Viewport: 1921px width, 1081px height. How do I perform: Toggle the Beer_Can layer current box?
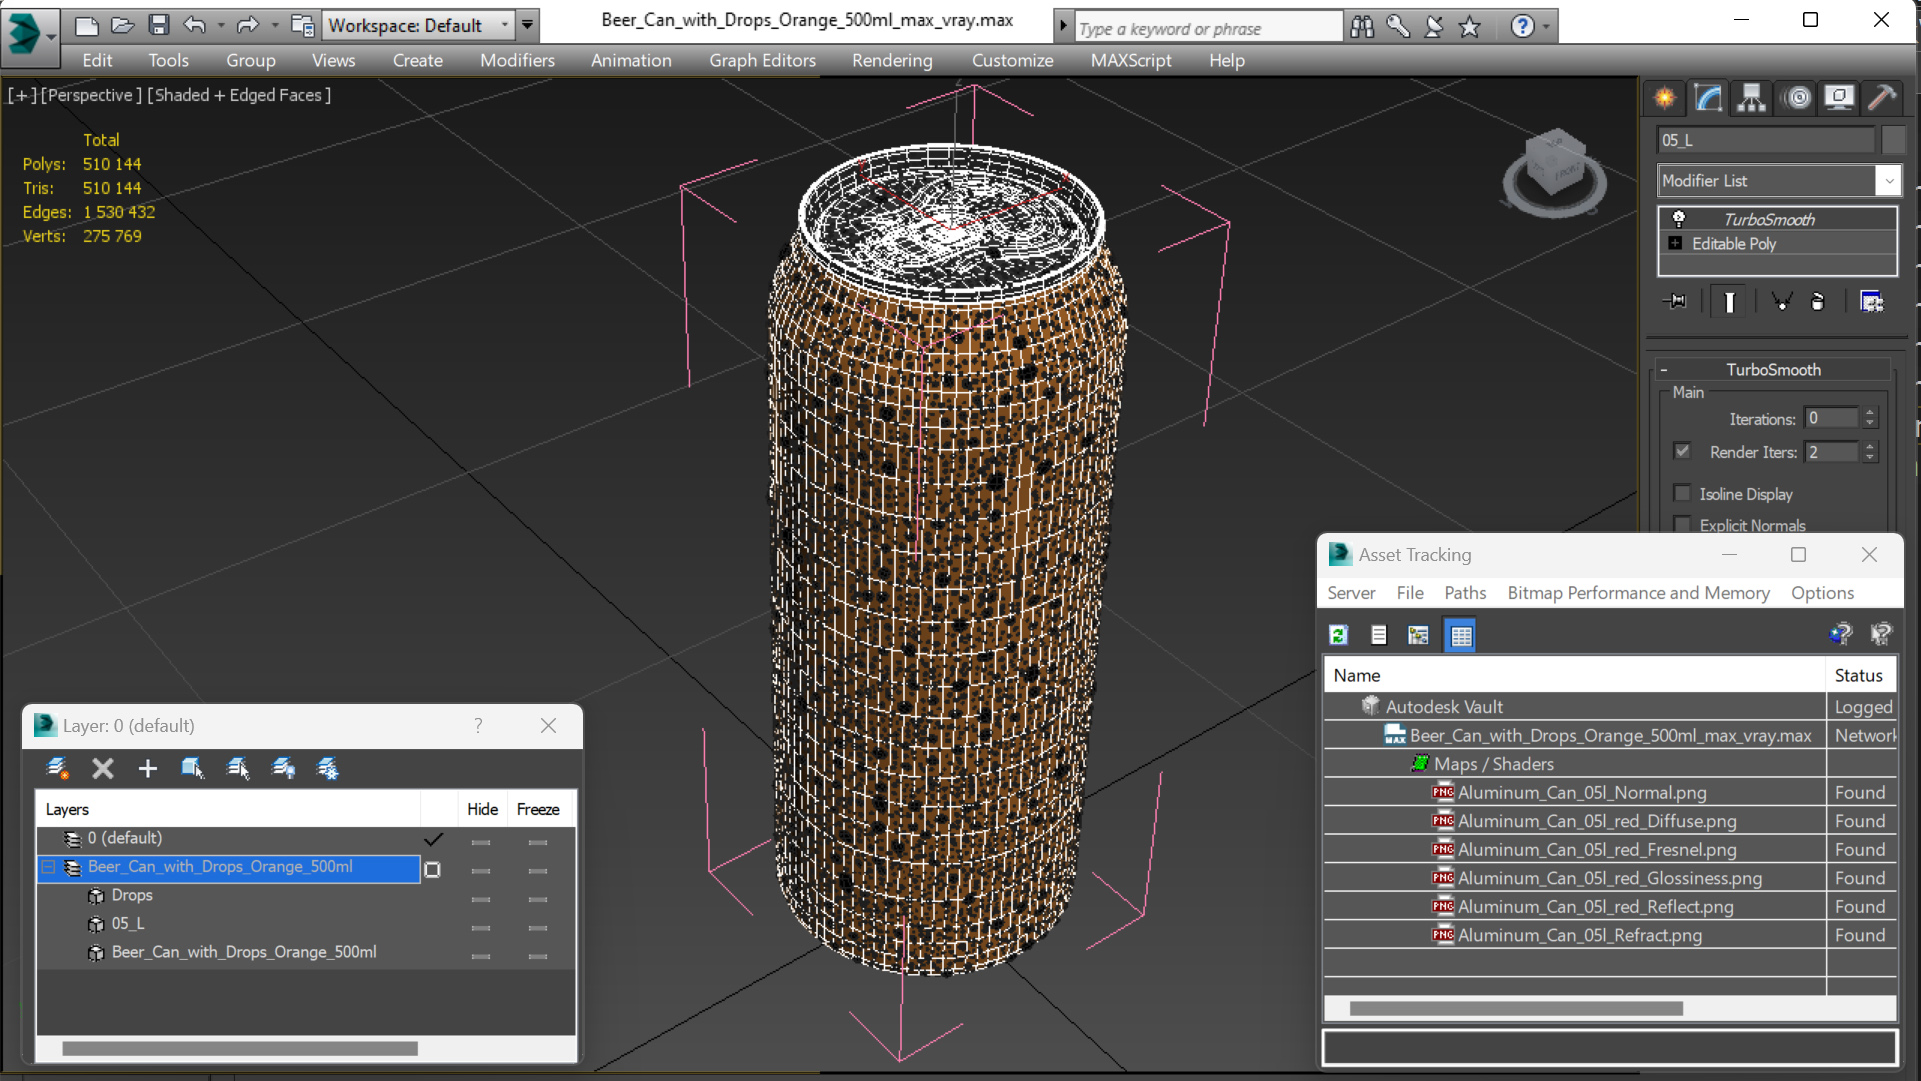point(432,869)
